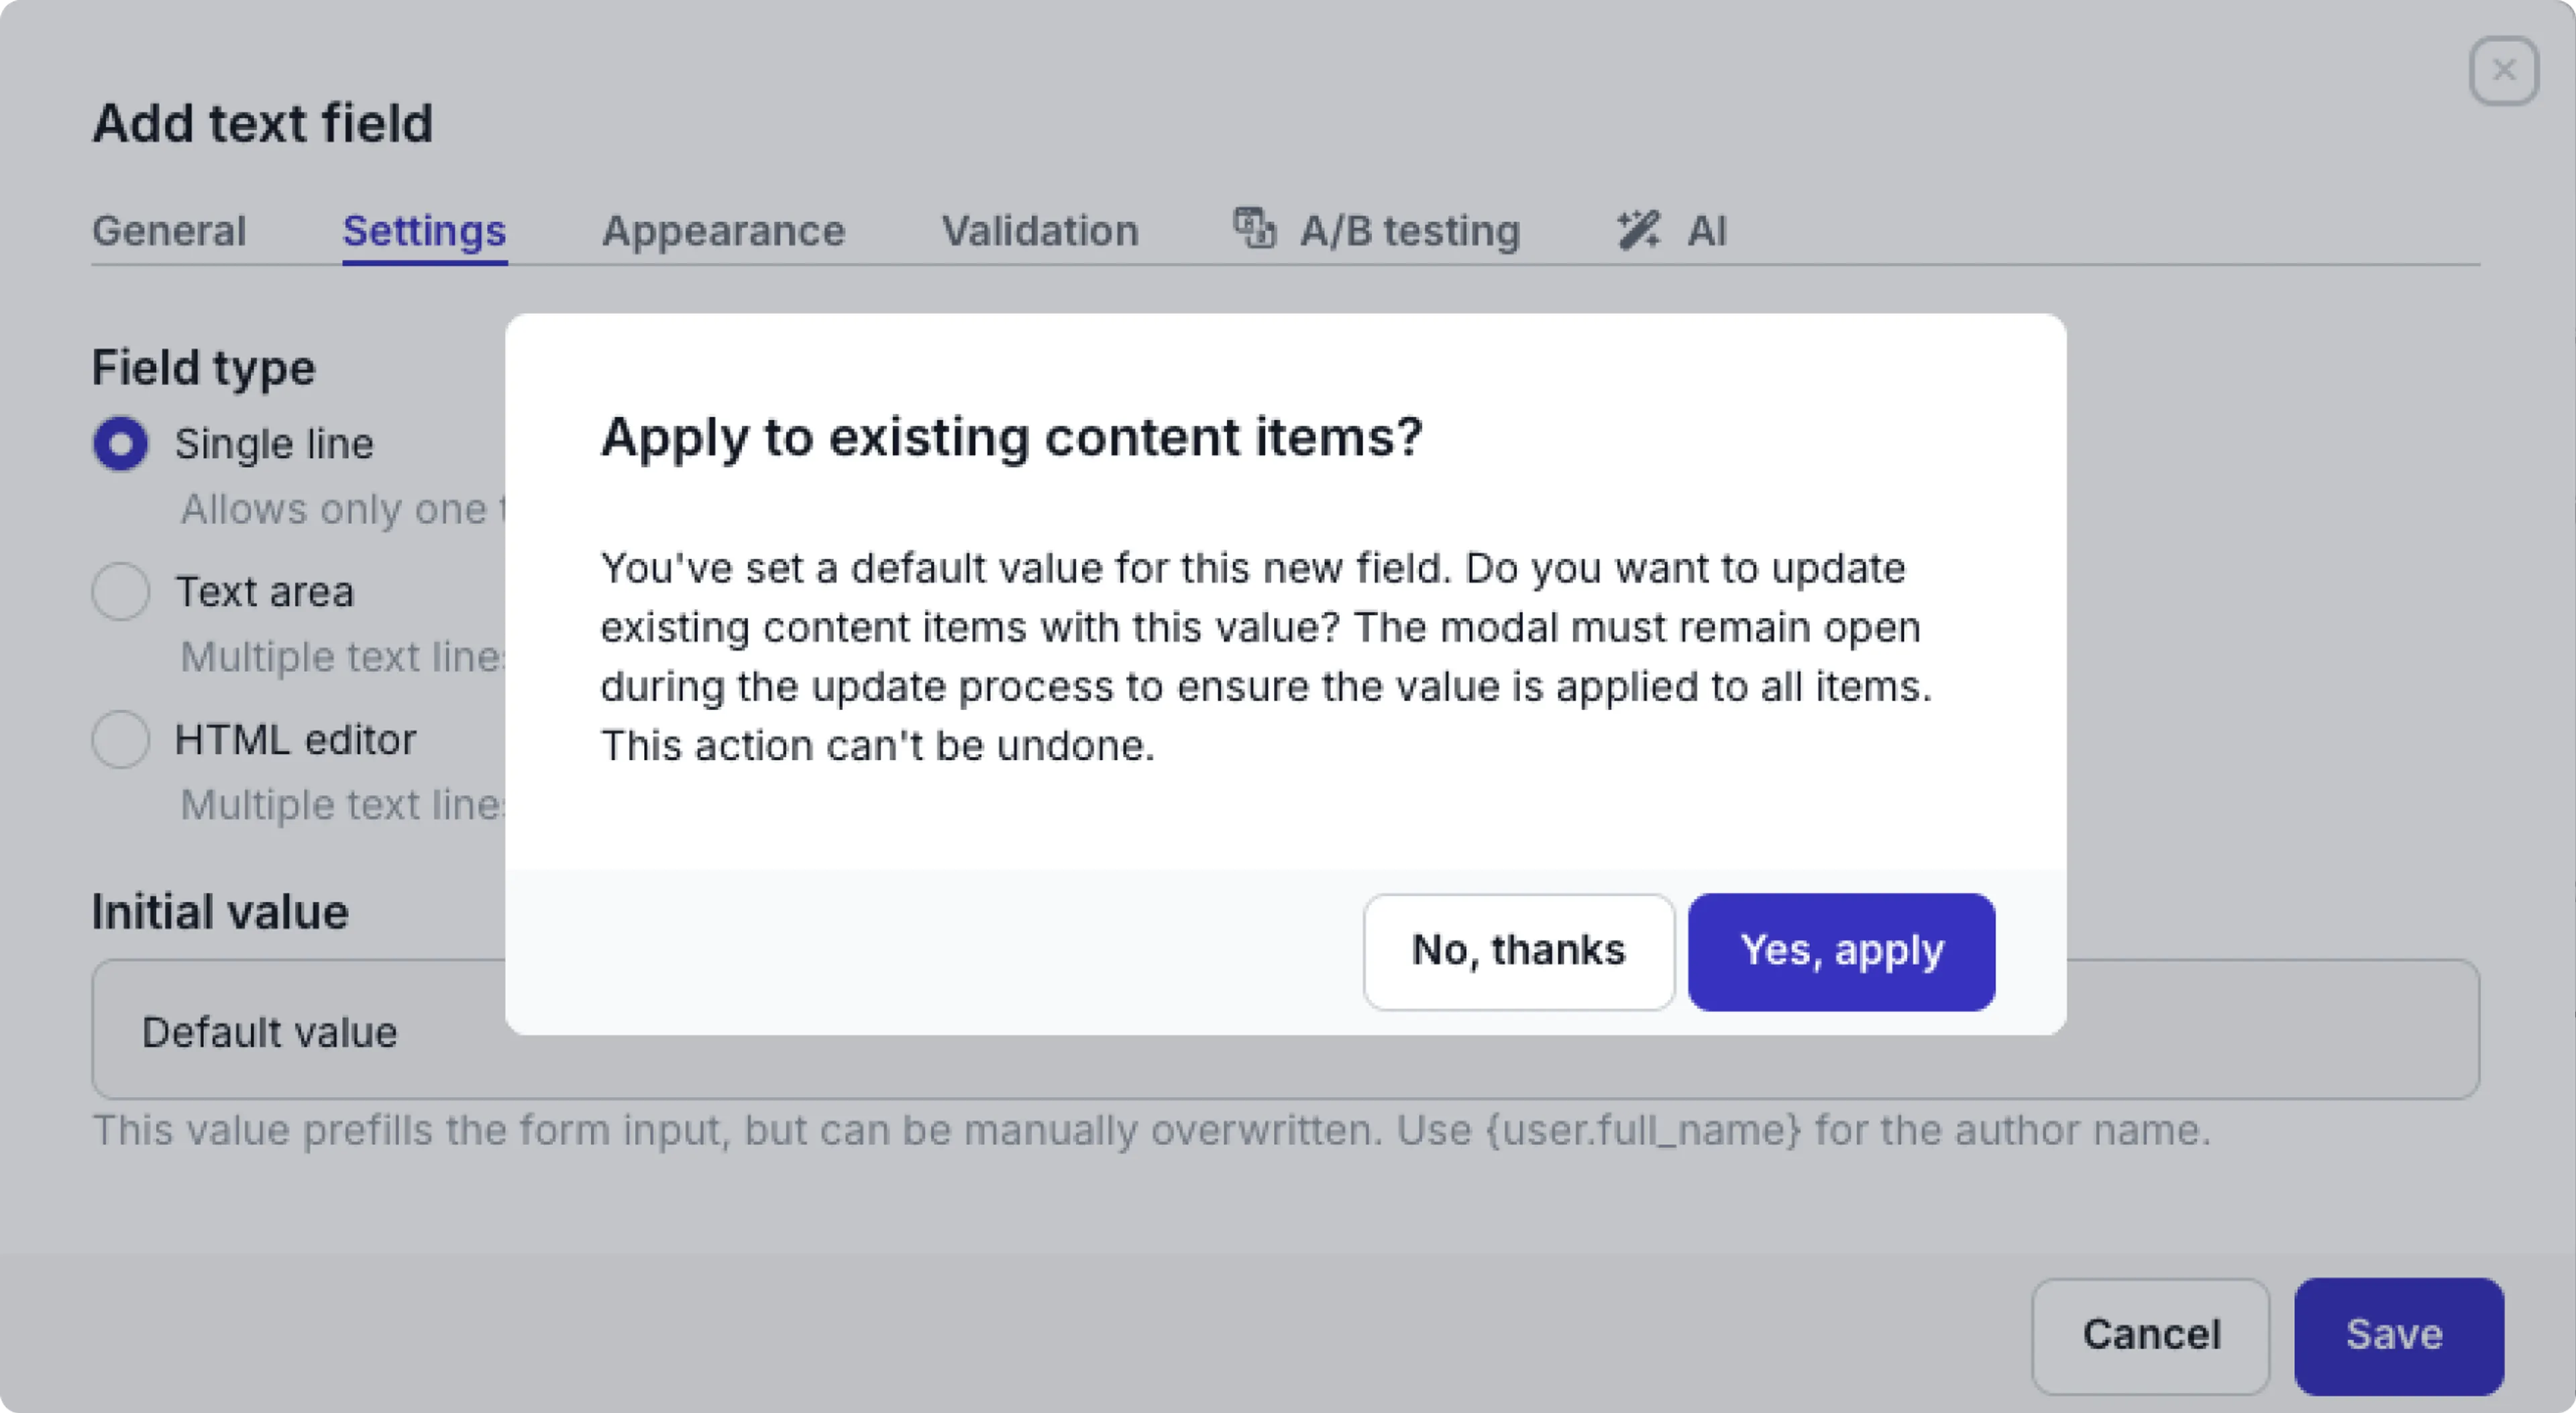The width and height of the screenshot is (2576, 1413).
Task: Click the No, thanks button
Action: pos(1519,951)
